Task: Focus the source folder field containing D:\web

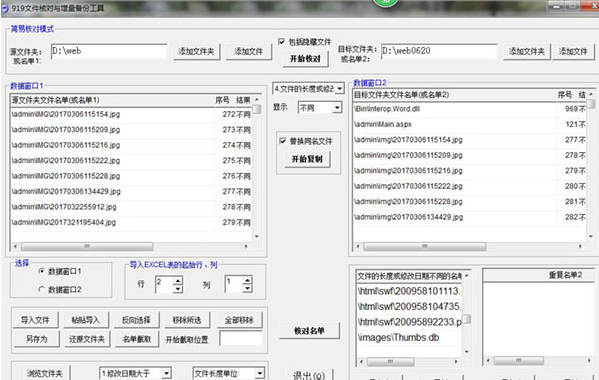Action: pyautogui.click(x=108, y=52)
